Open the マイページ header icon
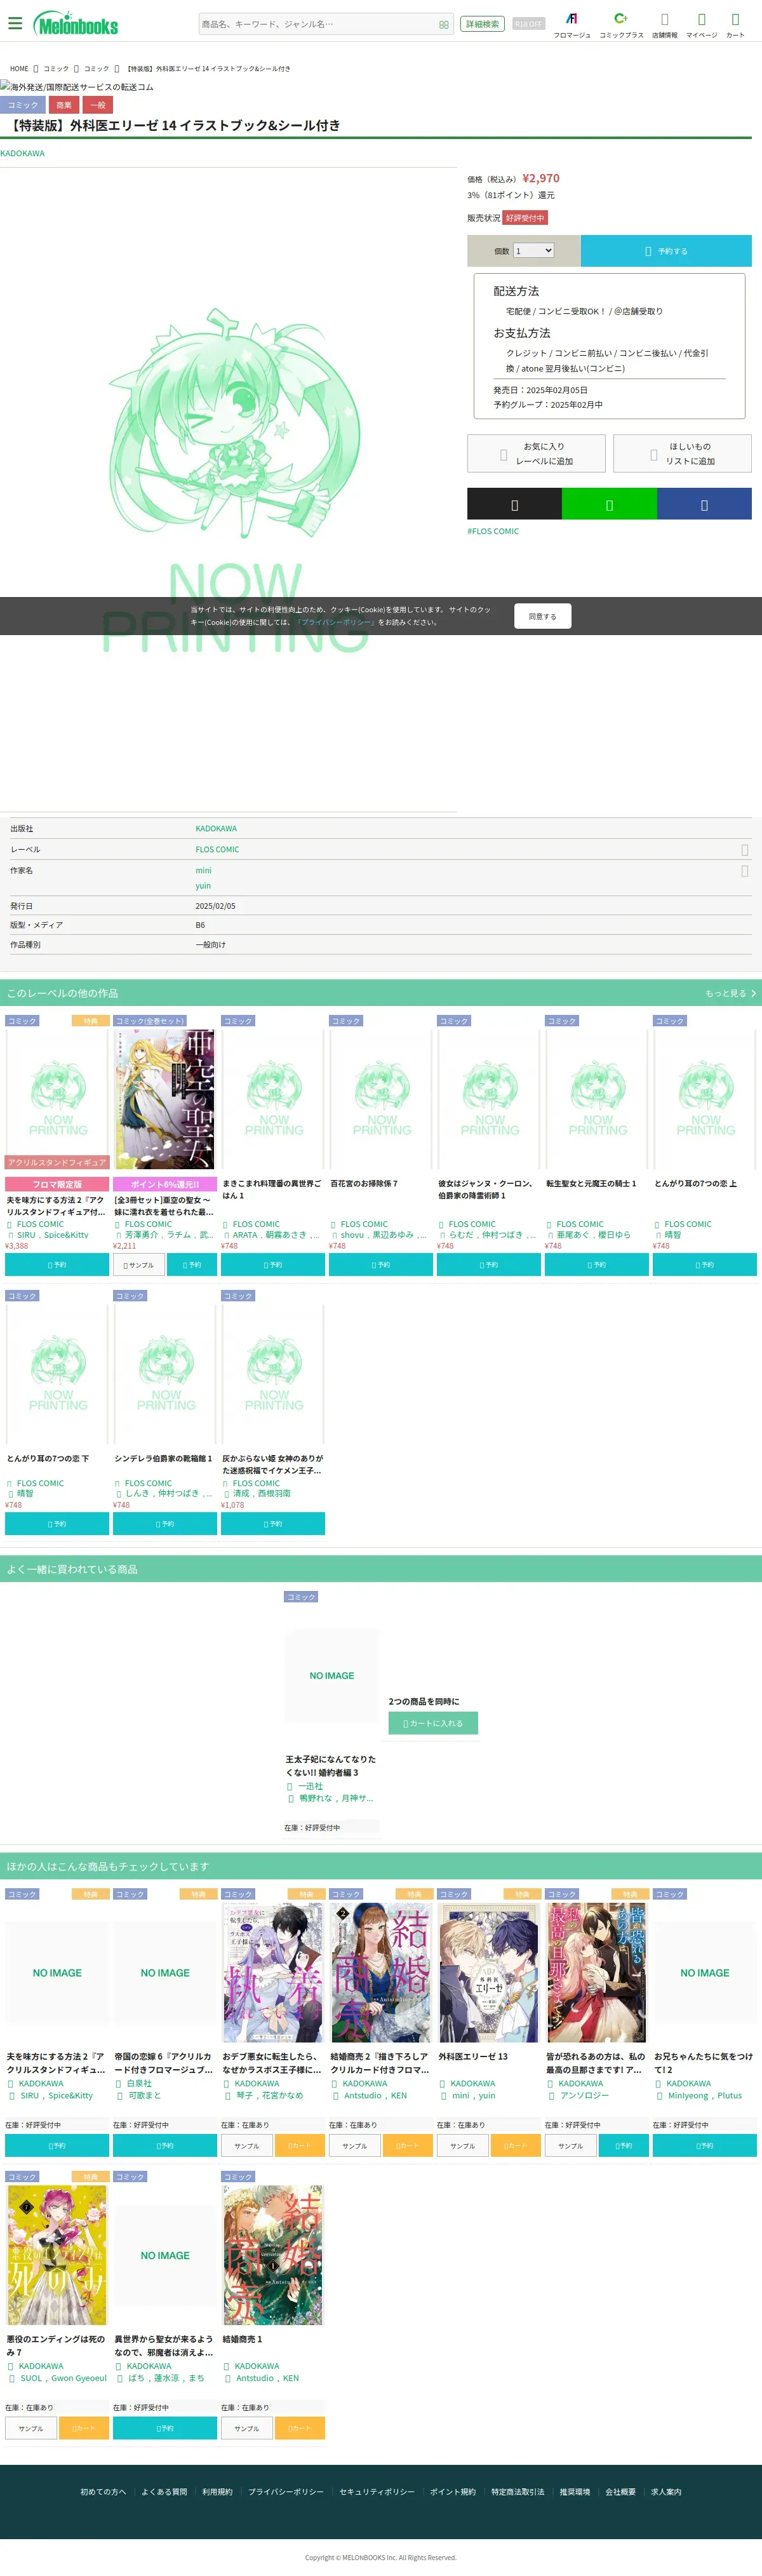 coord(702,24)
